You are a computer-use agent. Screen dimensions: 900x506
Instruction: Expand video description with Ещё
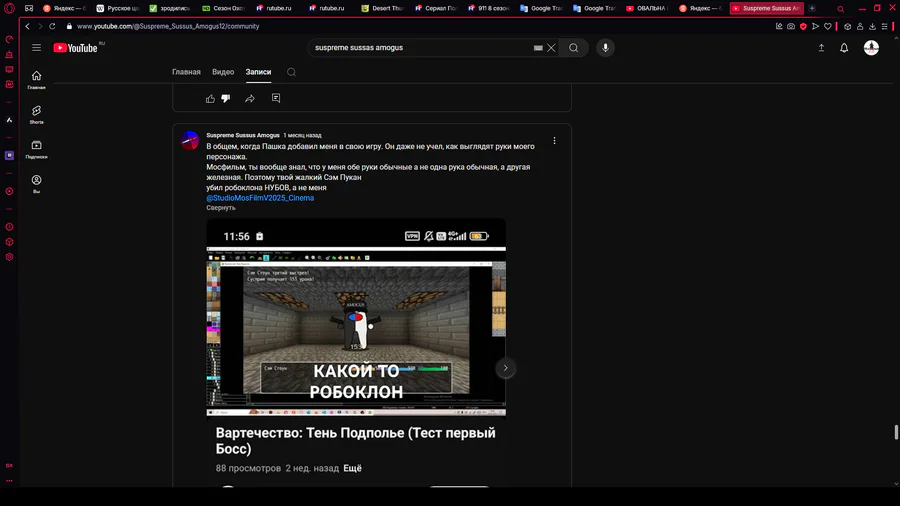tap(352, 468)
